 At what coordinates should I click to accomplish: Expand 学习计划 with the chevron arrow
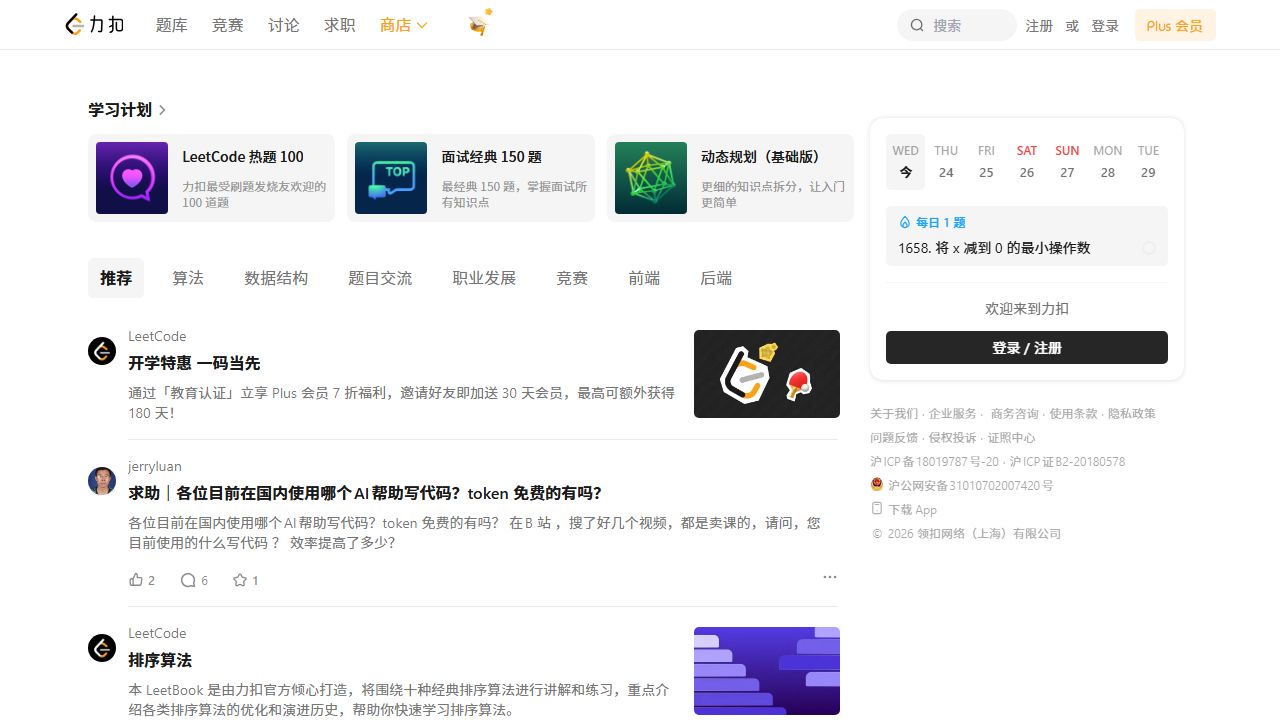163,110
